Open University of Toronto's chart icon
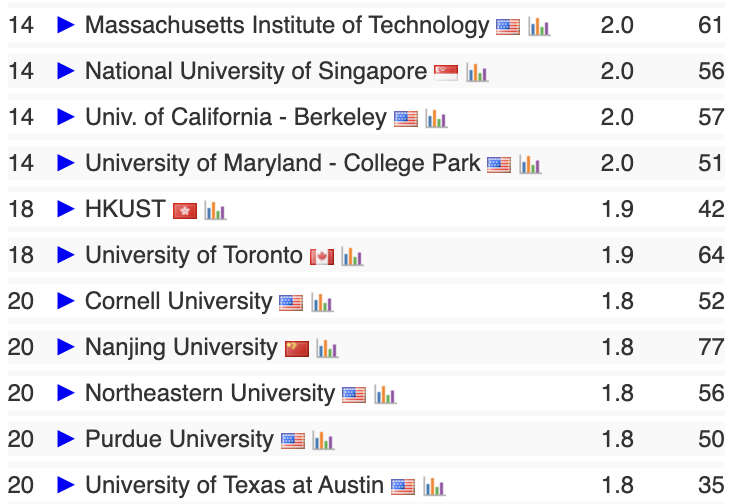Viewport: 742px width, 504px height. tap(352, 257)
